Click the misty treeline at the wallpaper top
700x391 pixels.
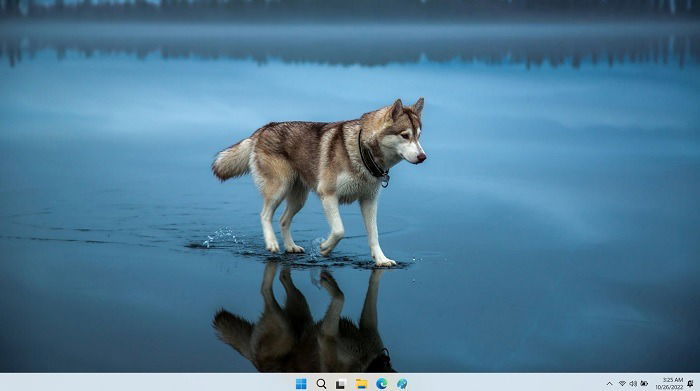[350, 9]
